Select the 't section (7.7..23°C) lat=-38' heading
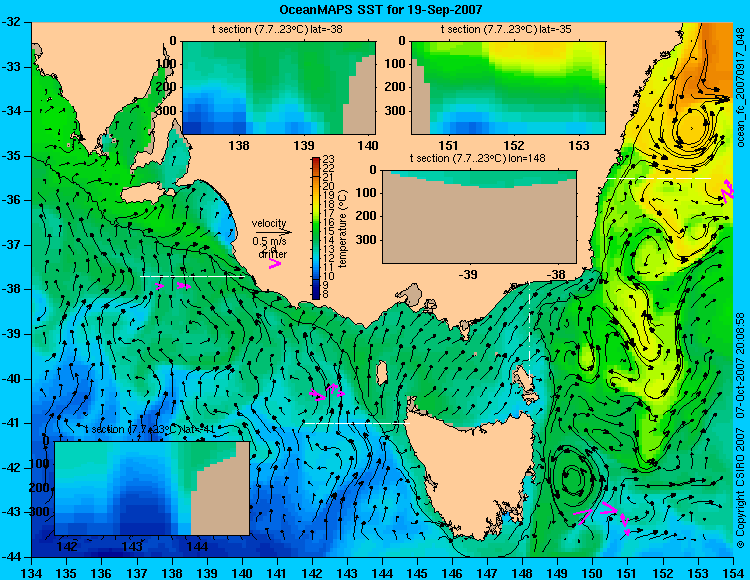 click(x=277, y=29)
